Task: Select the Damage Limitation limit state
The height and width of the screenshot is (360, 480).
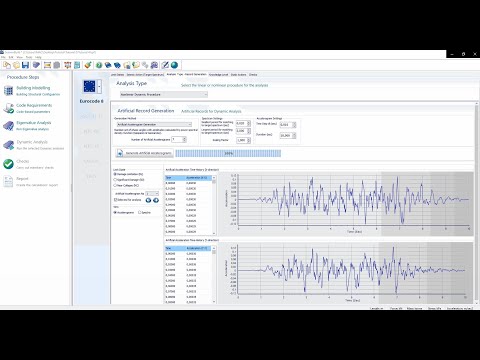Action: (128, 174)
